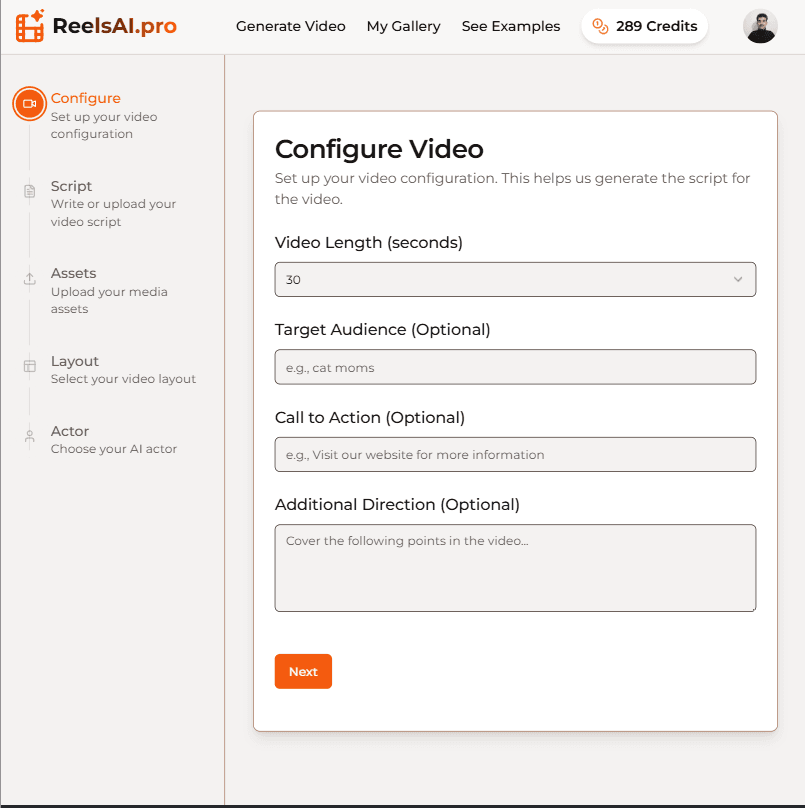Click the Next button
This screenshot has height=808, width=805.
303,671
